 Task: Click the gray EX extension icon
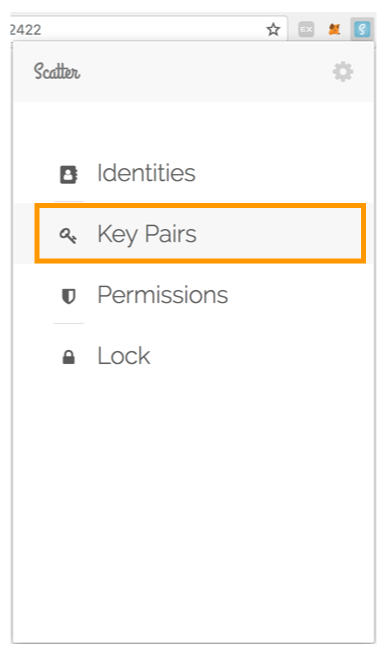tap(306, 29)
